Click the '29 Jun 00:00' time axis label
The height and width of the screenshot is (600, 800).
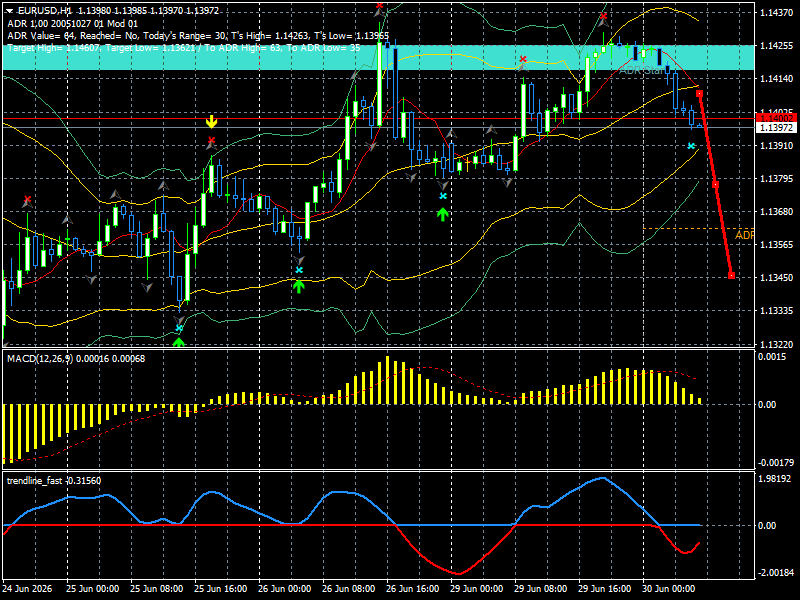click(477, 588)
